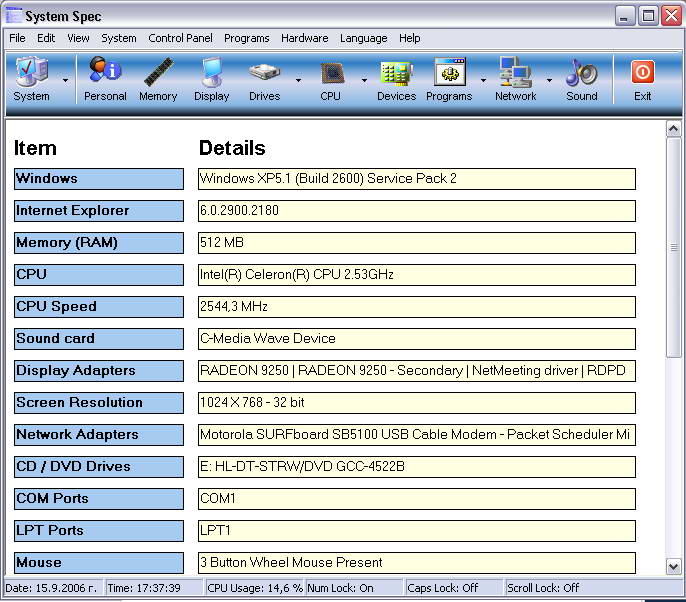Viewport: 686px width, 602px height.
Task: Click the LPT1 details field
Action: click(416, 531)
